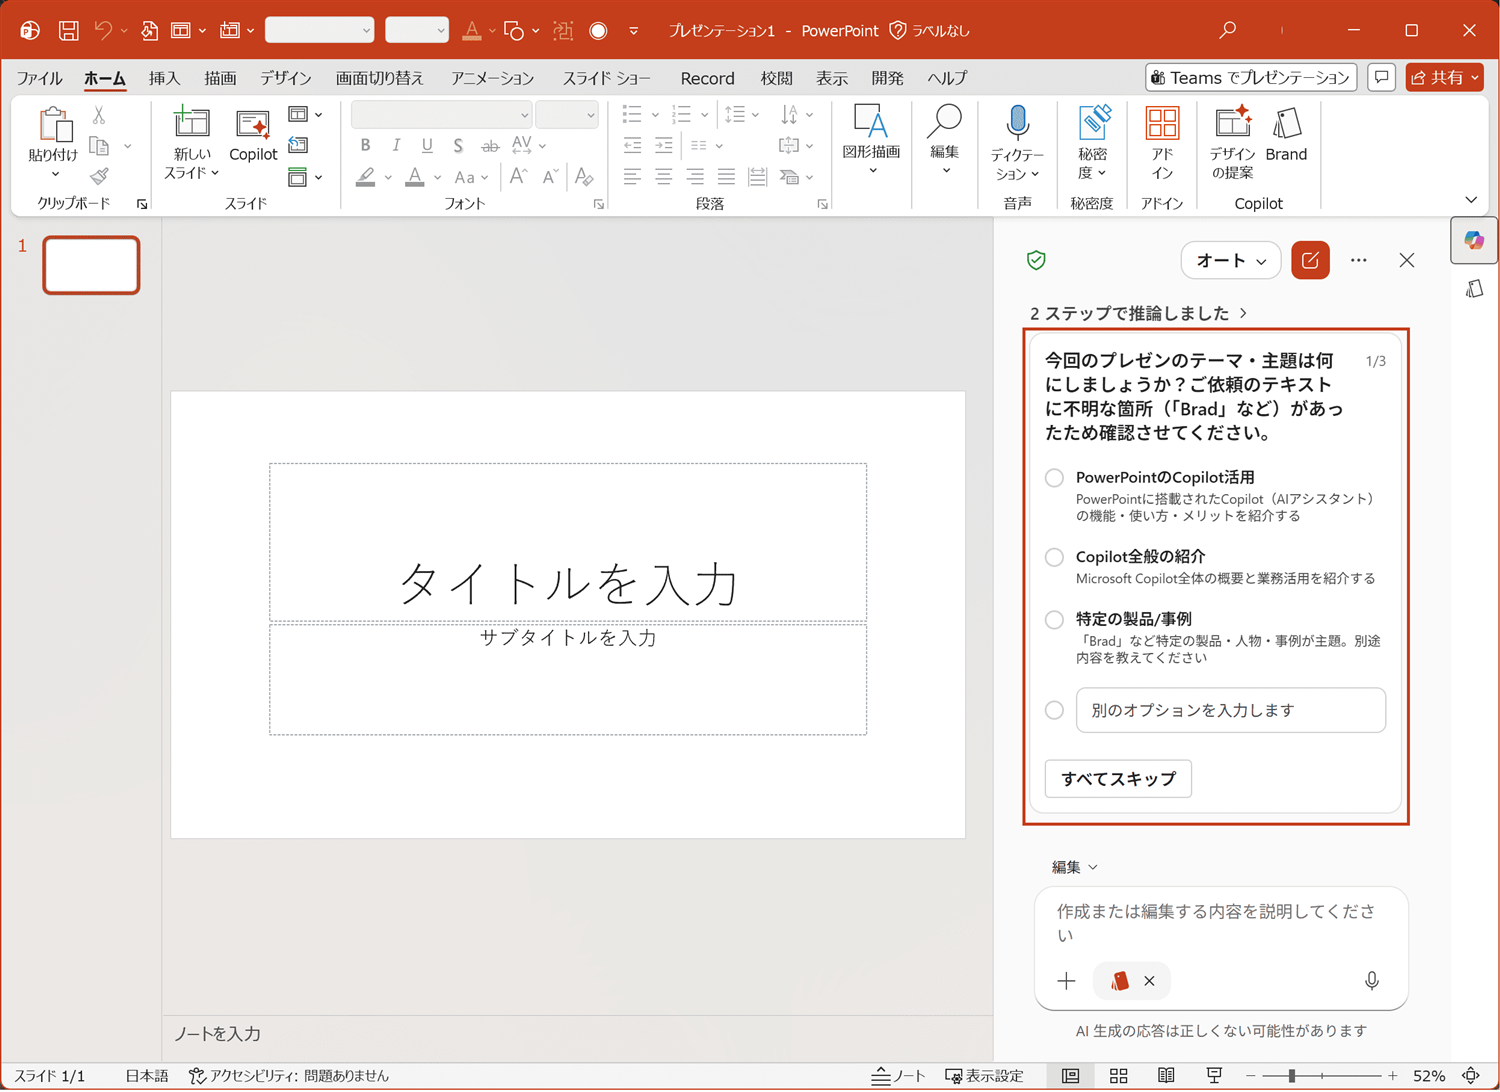Image resolution: width=1500 pixels, height=1092 pixels.
Task: Click the Copilot slide icon in ribbon
Action: coord(252,124)
